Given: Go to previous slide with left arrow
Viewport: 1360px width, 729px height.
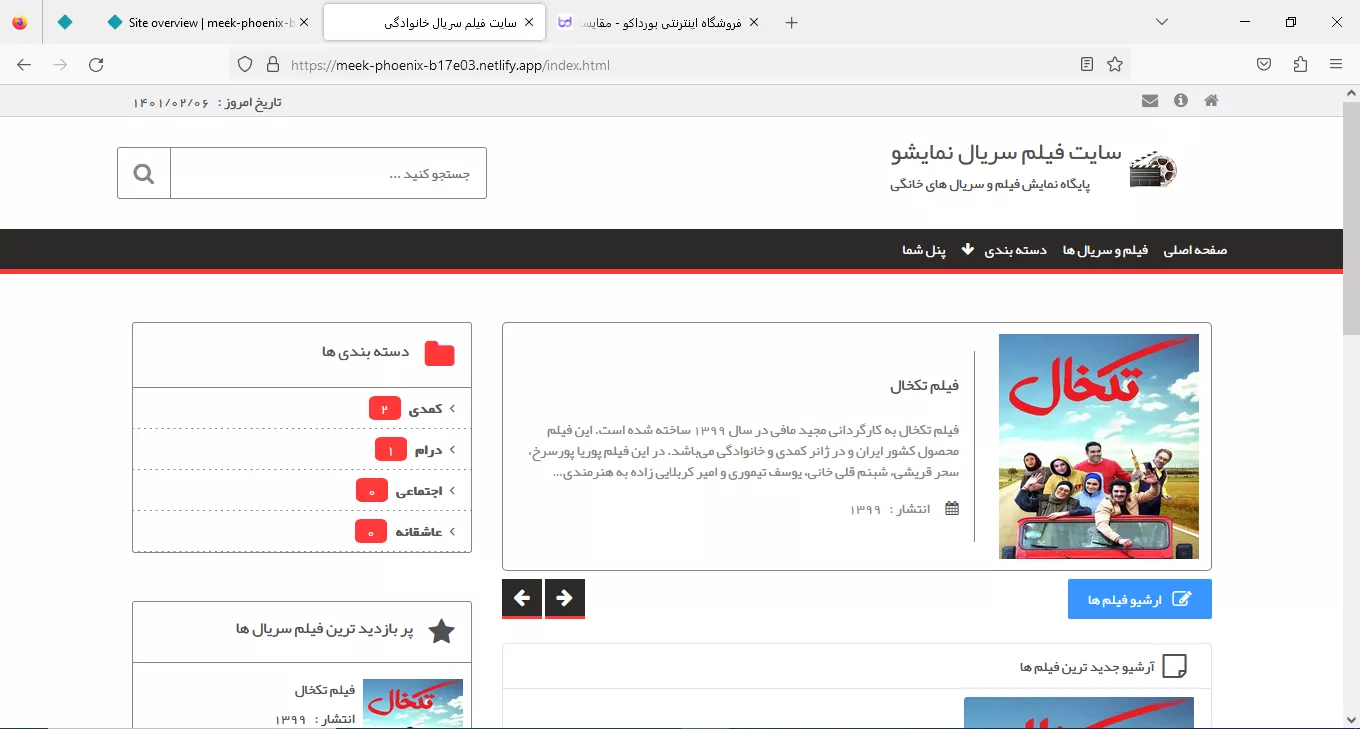Looking at the screenshot, I should 522,598.
